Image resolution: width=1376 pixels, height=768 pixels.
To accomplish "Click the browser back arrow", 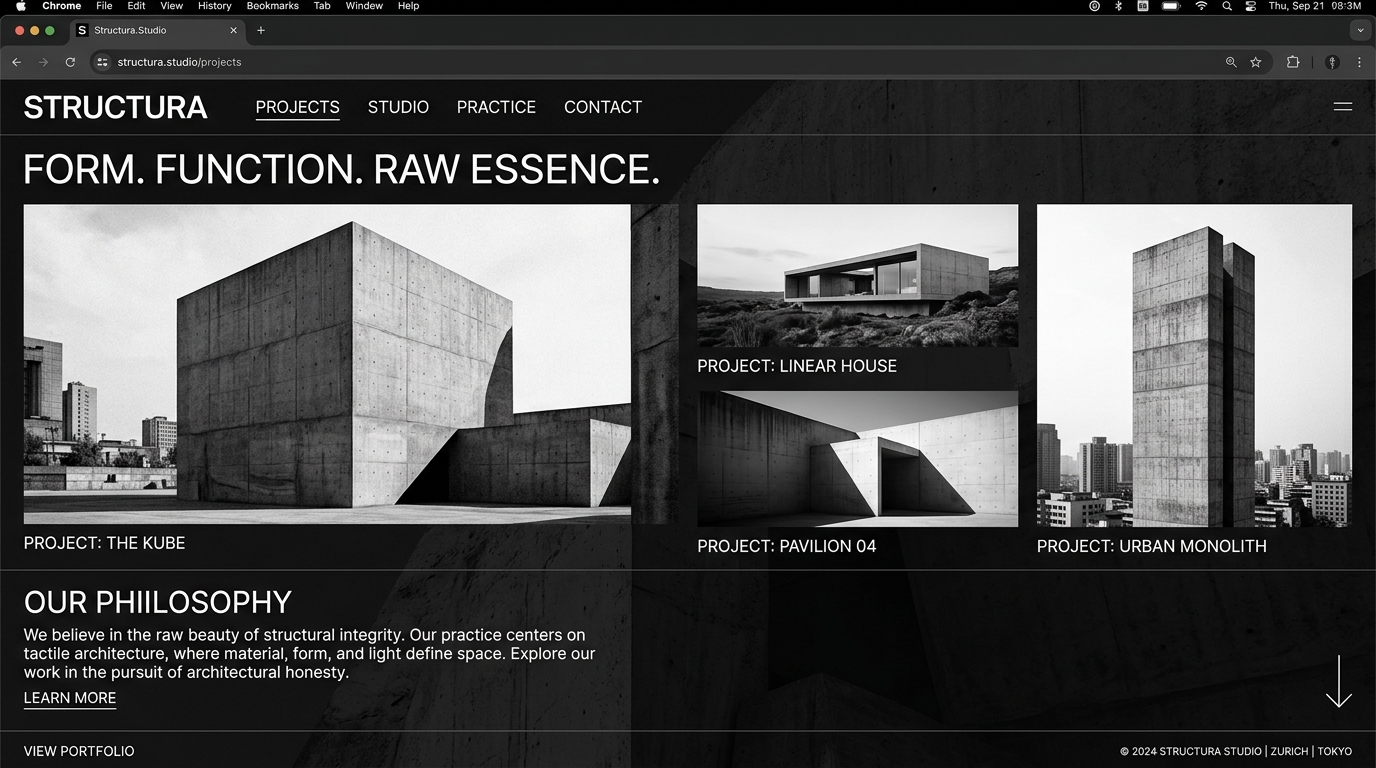I will 16,62.
